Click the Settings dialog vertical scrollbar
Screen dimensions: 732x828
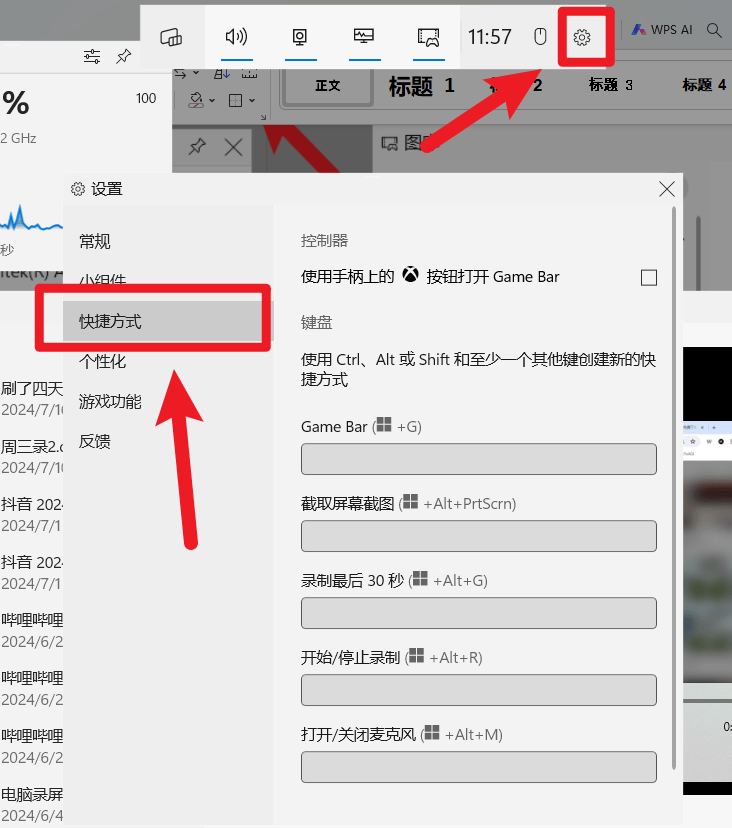point(673,488)
